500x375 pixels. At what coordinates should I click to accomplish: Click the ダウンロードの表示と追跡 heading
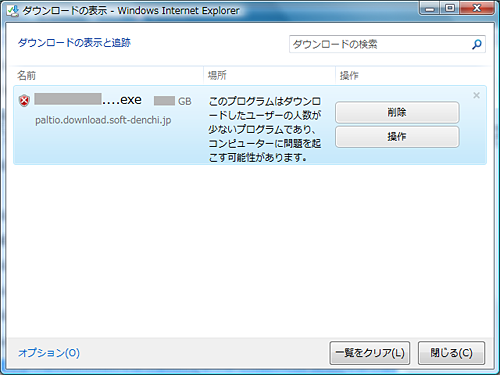tap(74, 43)
